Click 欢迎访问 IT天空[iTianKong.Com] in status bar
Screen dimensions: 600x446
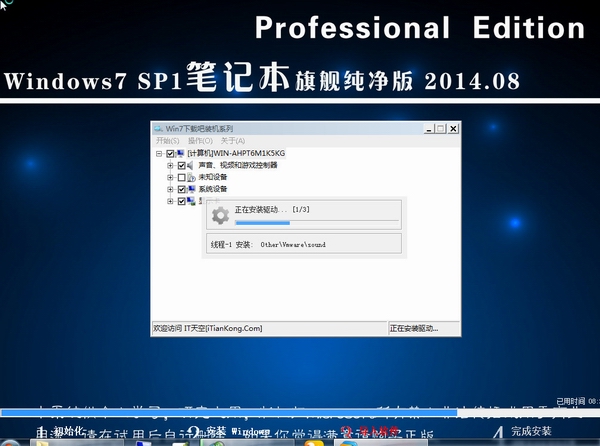[x=208, y=328]
